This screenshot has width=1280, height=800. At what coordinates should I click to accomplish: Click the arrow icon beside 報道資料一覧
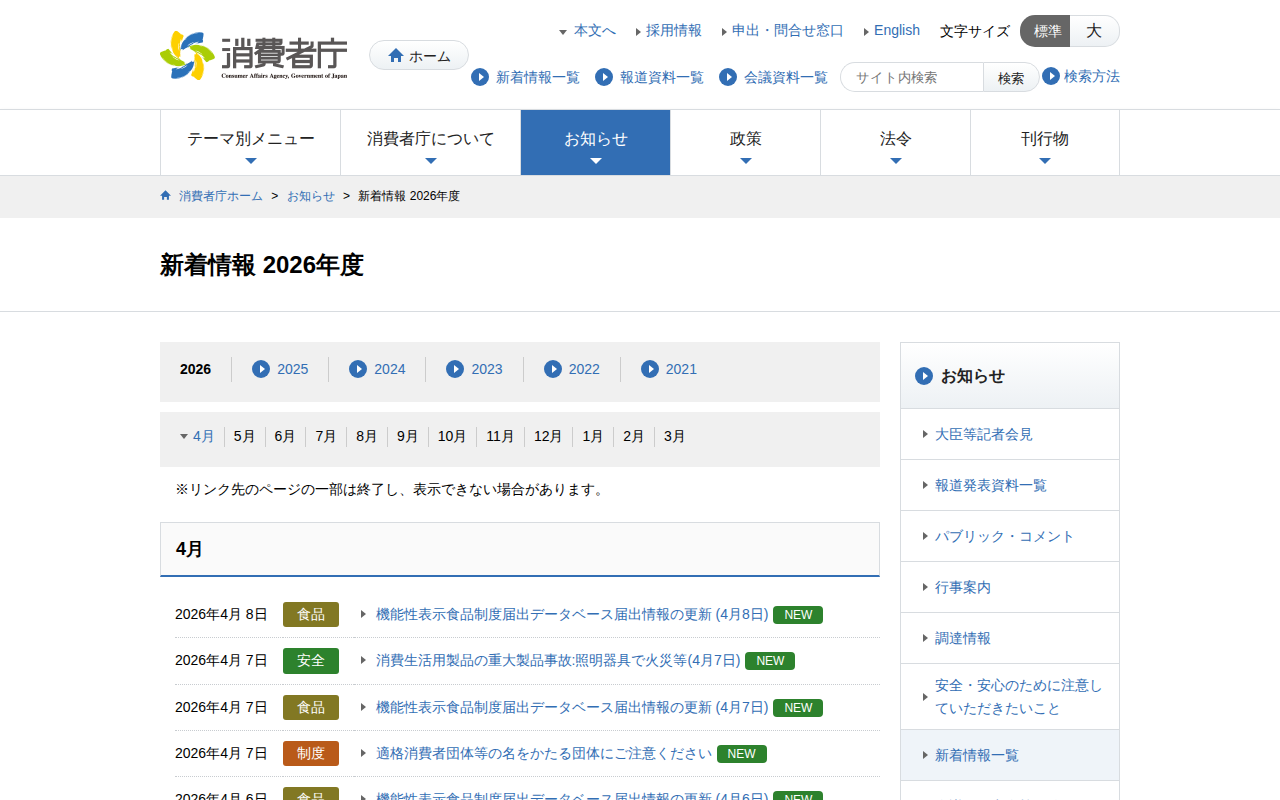[604, 77]
